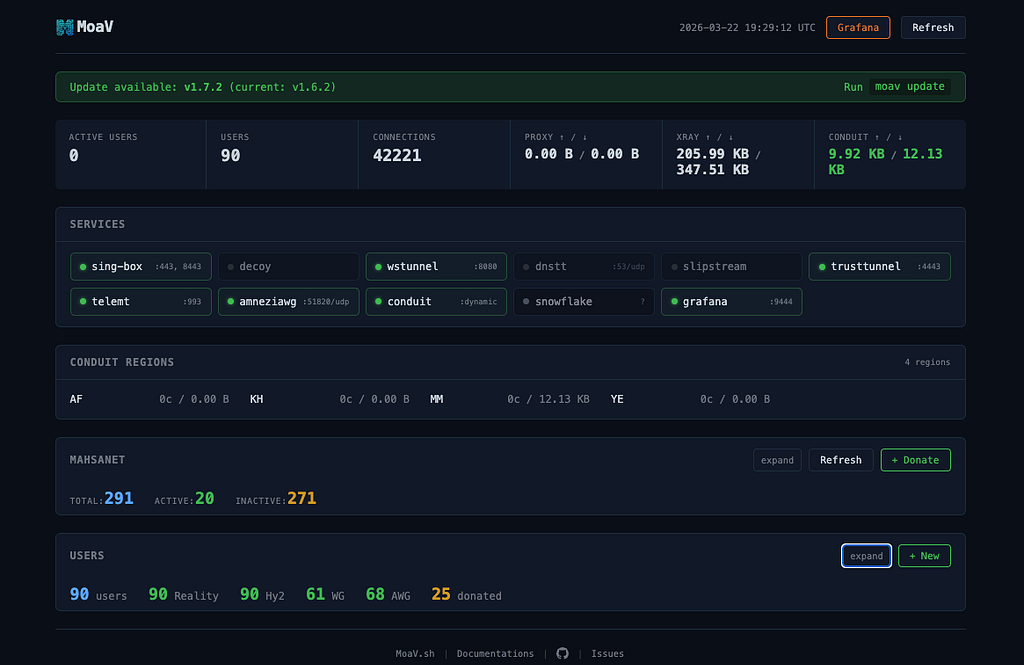Screen dimensions: 1024x665
Task: Click the moav update command text
Action: (910, 86)
